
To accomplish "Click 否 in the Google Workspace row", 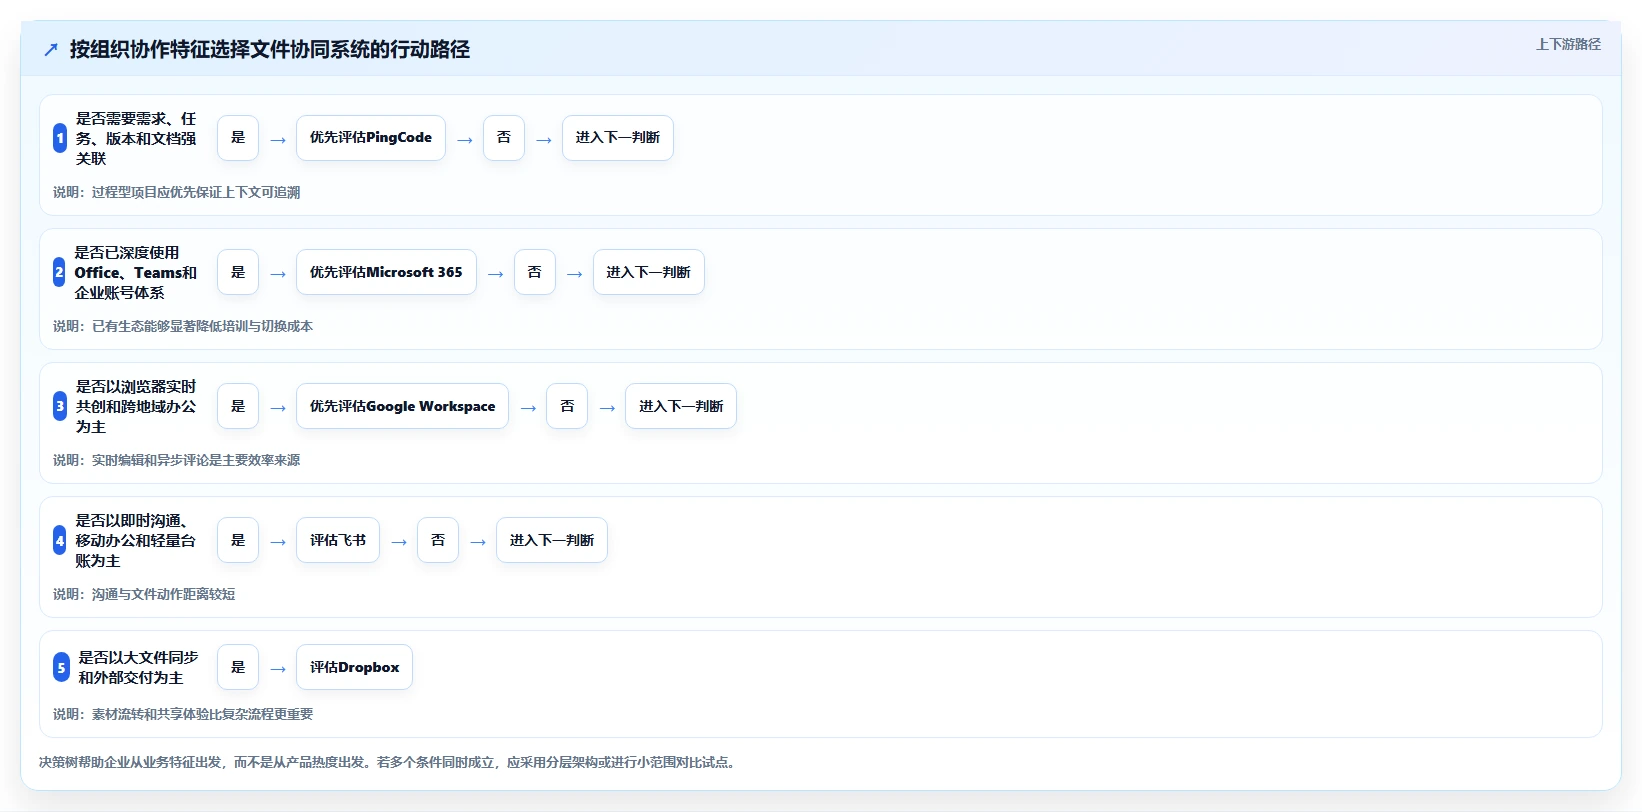I will [x=567, y=406].
